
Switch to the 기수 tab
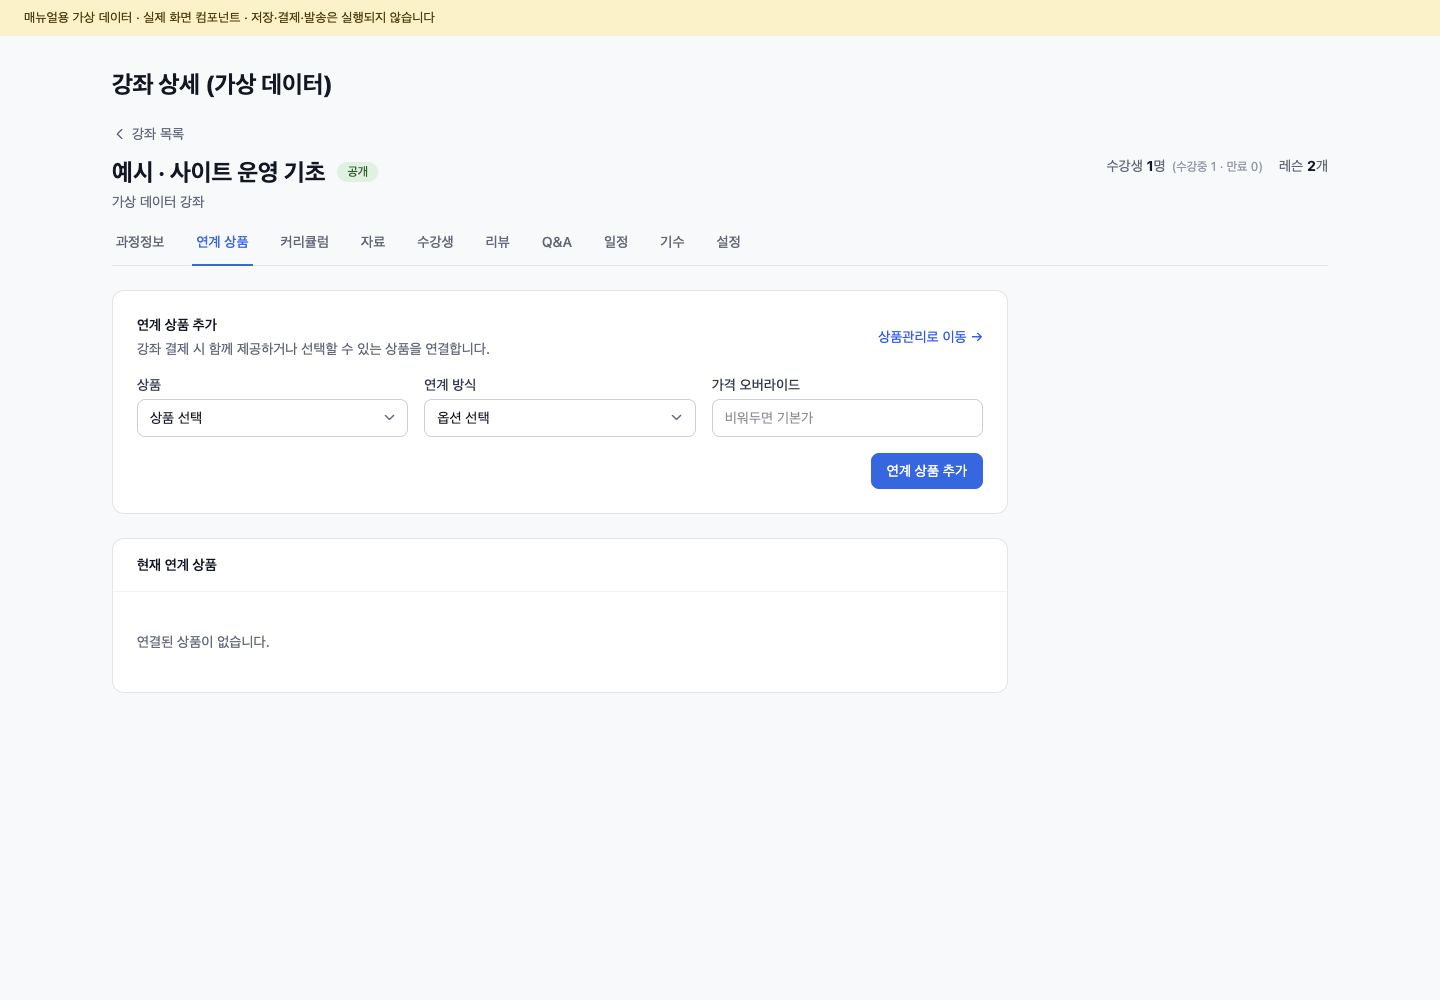click(x=672, y=242)
